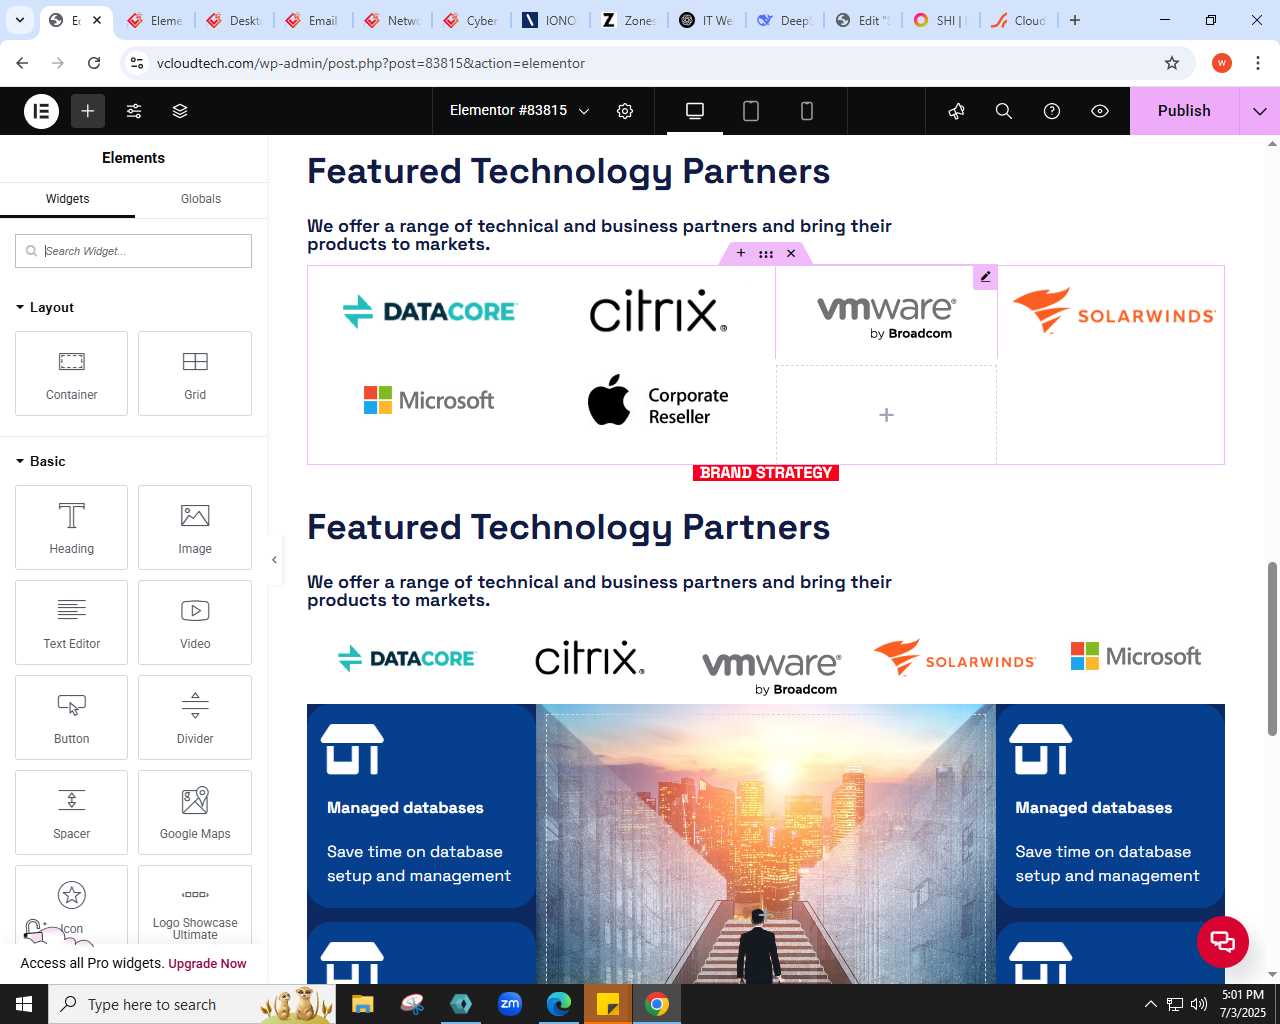Open Chrome tab search dropdown arrow
The height and width of the screenshot is (1024, 1280).
pyautogui.click(x=19, y=20)
